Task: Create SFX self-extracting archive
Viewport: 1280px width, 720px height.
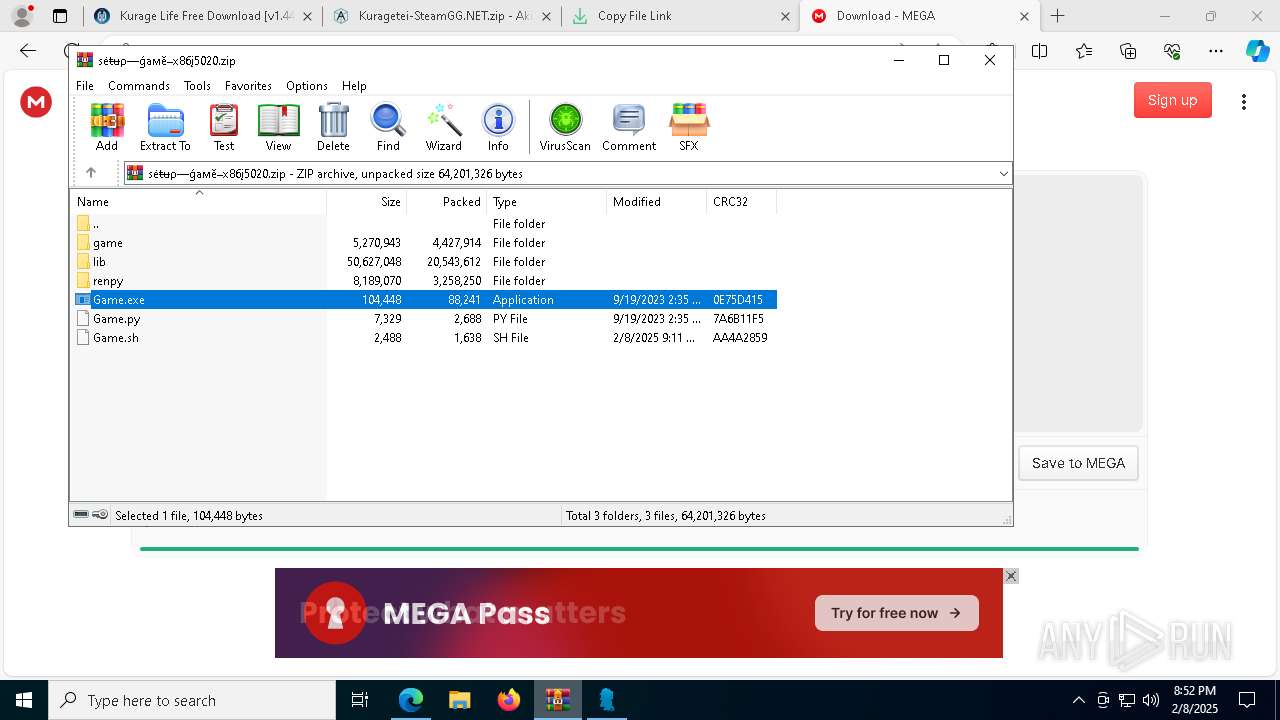Action: 689,127
